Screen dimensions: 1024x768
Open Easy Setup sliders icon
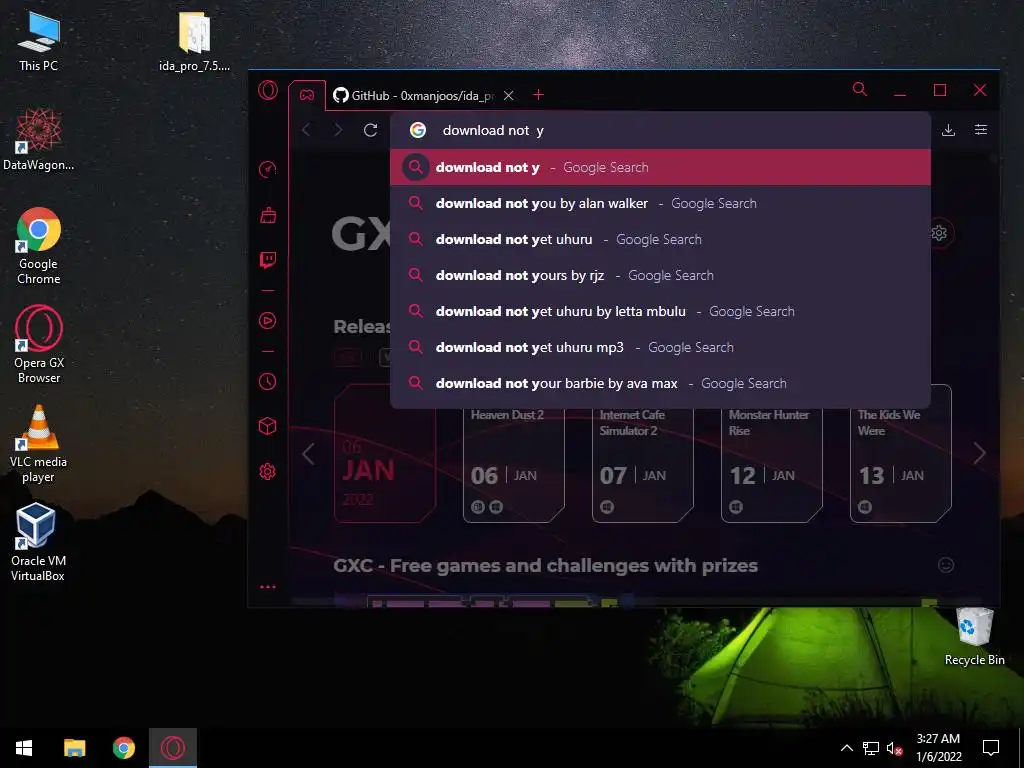coord(981,129)
